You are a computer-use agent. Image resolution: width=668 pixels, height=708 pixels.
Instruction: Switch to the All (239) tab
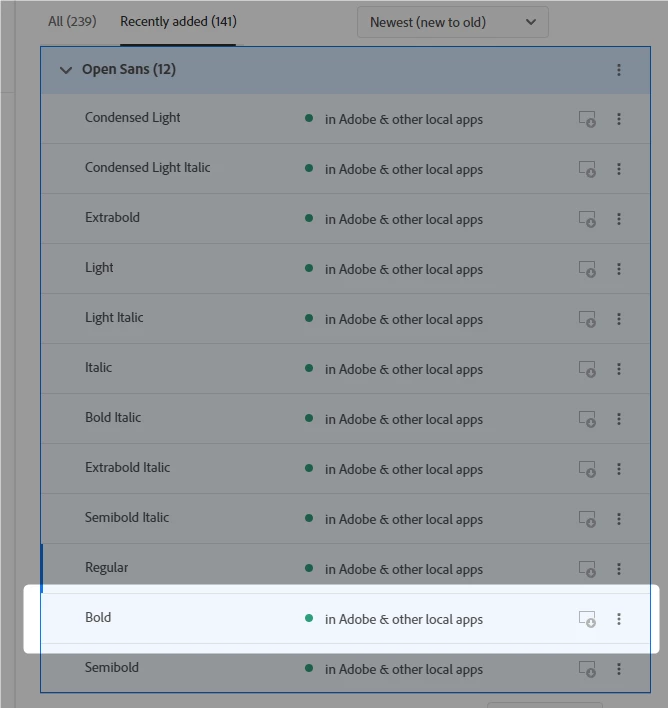pos(72,22)
